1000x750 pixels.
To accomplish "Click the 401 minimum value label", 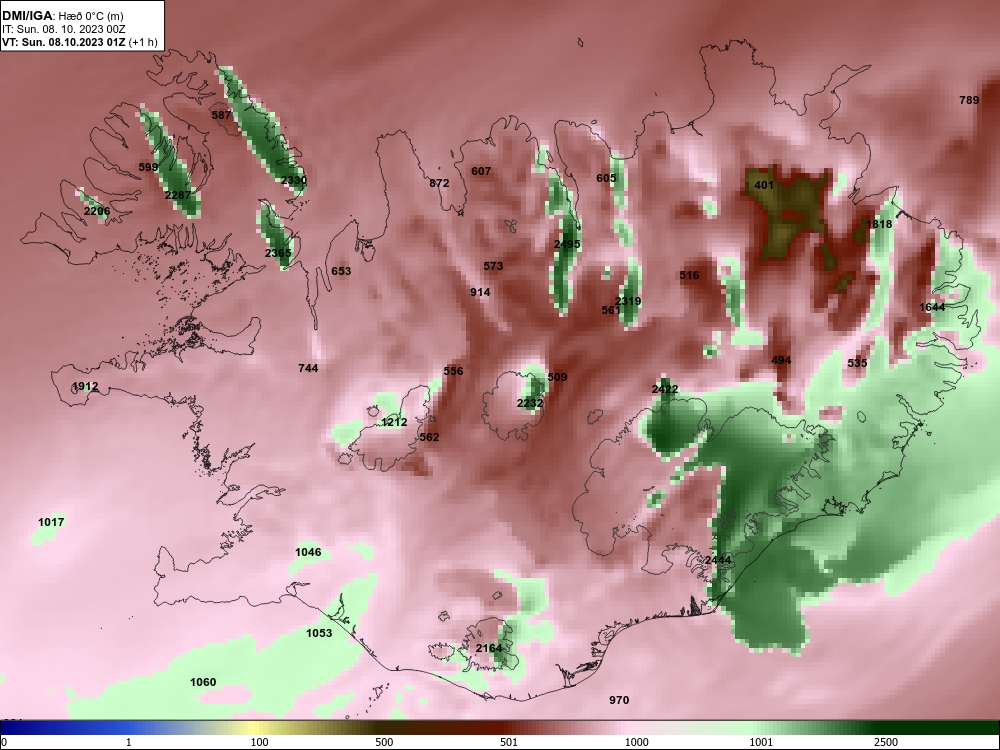I will click(x=763, y=186).
